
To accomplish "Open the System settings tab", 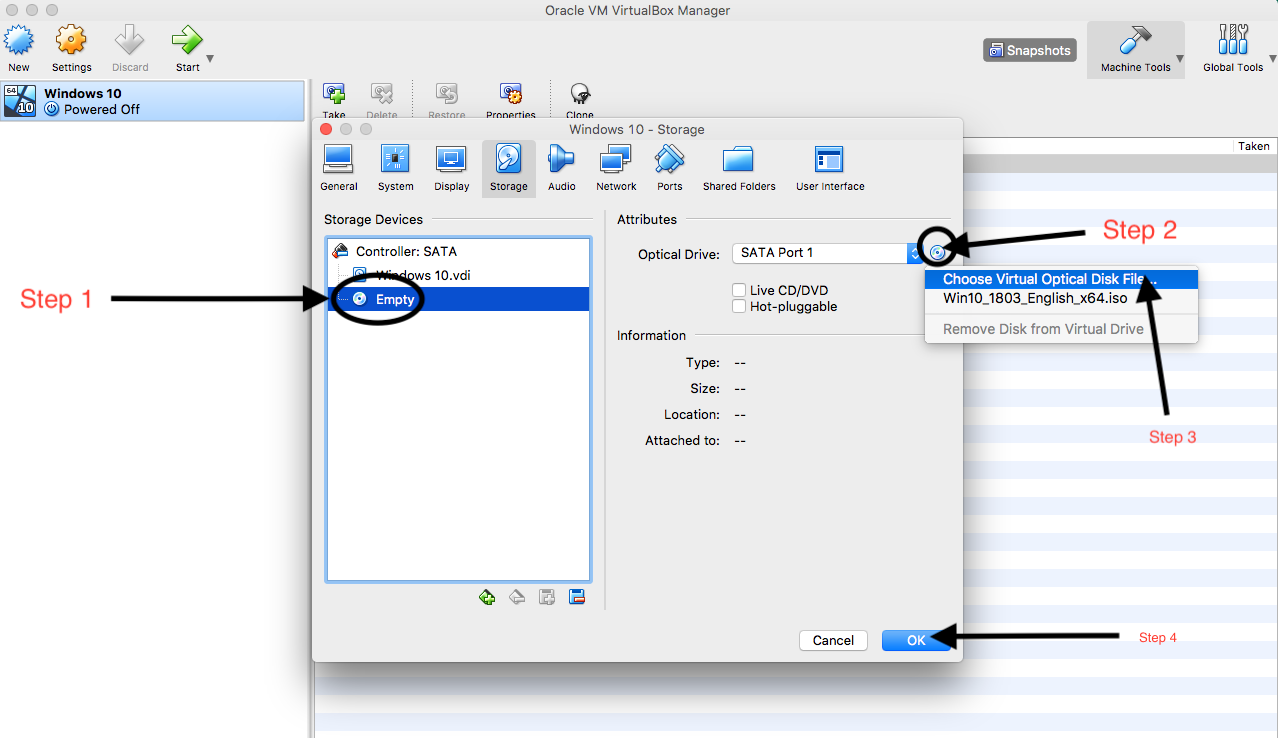I will [x=396, y=168].
